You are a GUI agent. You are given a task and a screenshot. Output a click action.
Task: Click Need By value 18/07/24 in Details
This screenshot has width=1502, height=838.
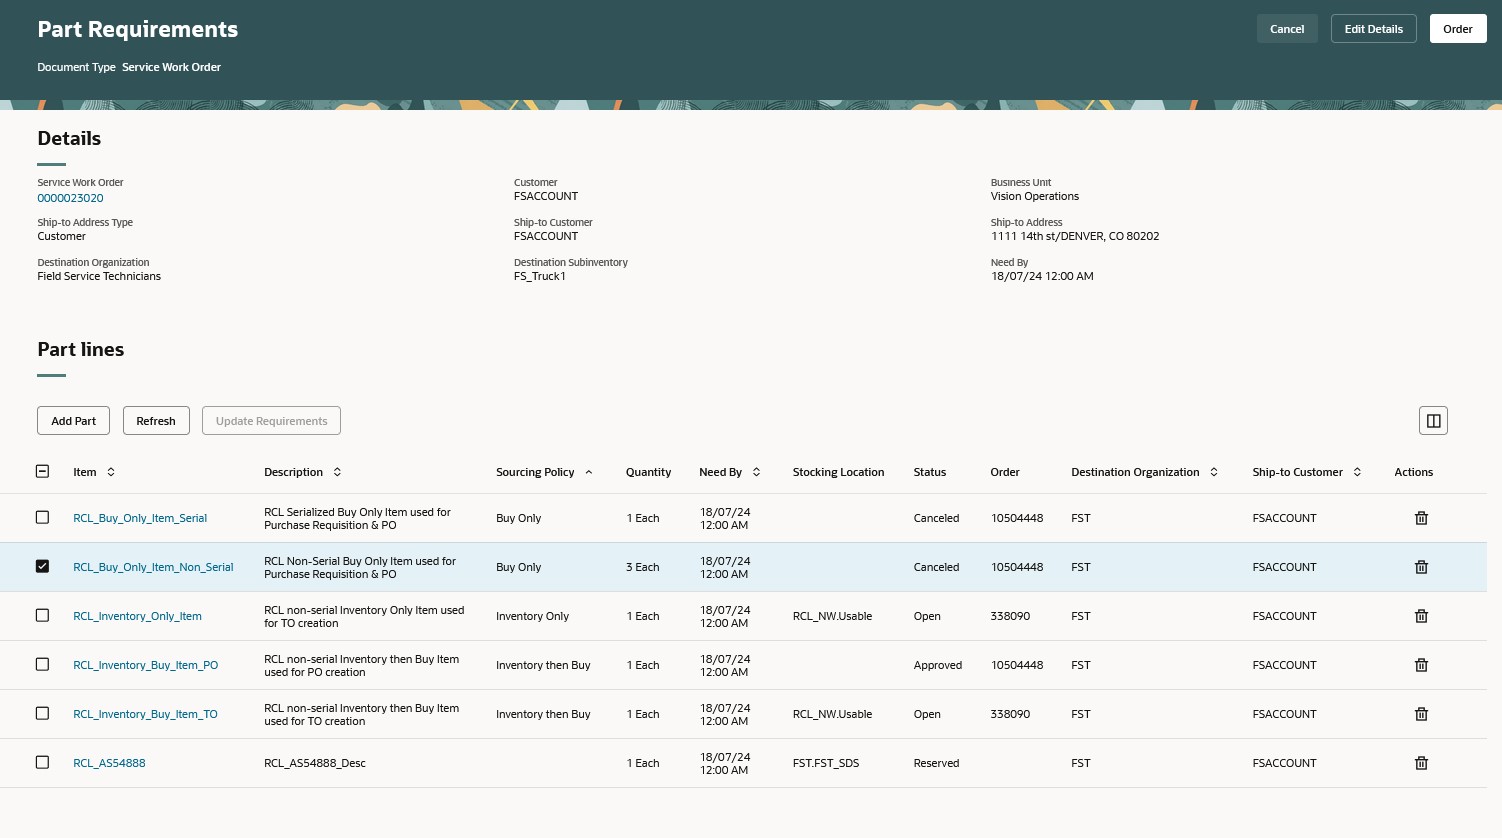tap(1042, 276)
